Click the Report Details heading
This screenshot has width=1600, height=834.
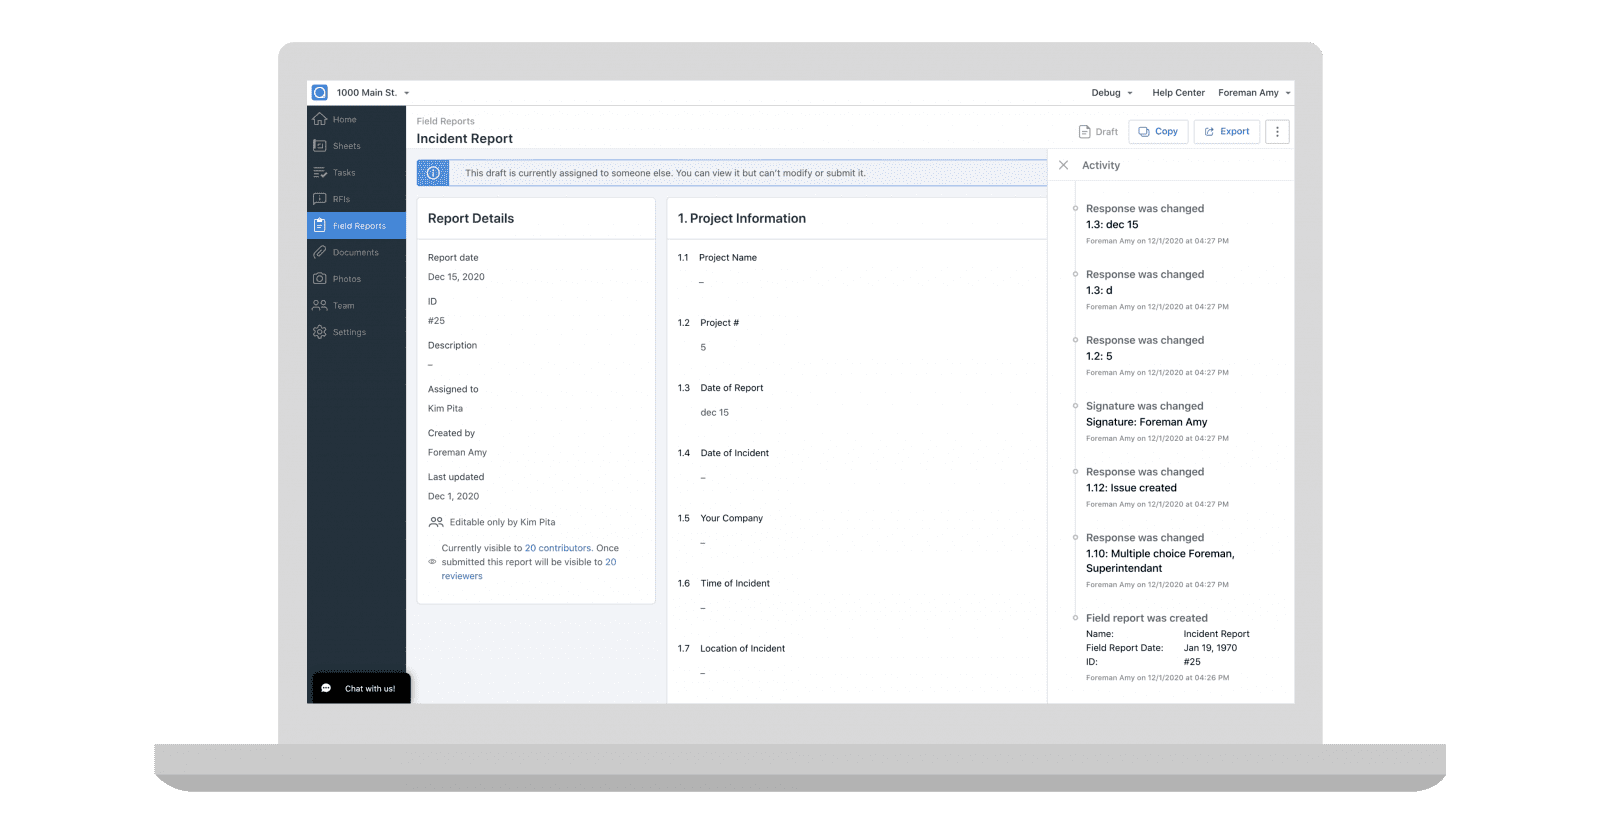[x=471, y=219]
